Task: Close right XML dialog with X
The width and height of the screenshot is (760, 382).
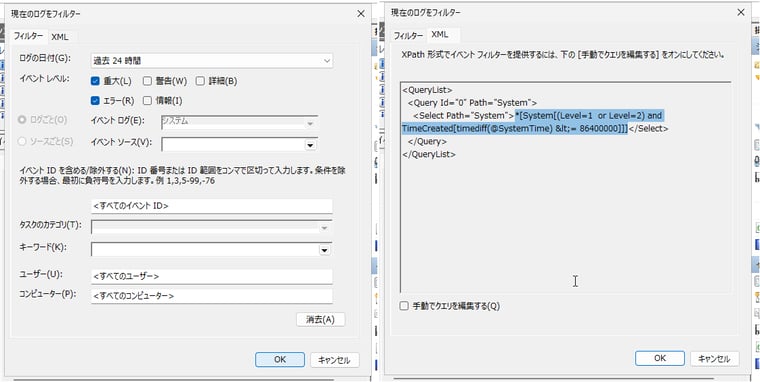Action: click(741, 13)
